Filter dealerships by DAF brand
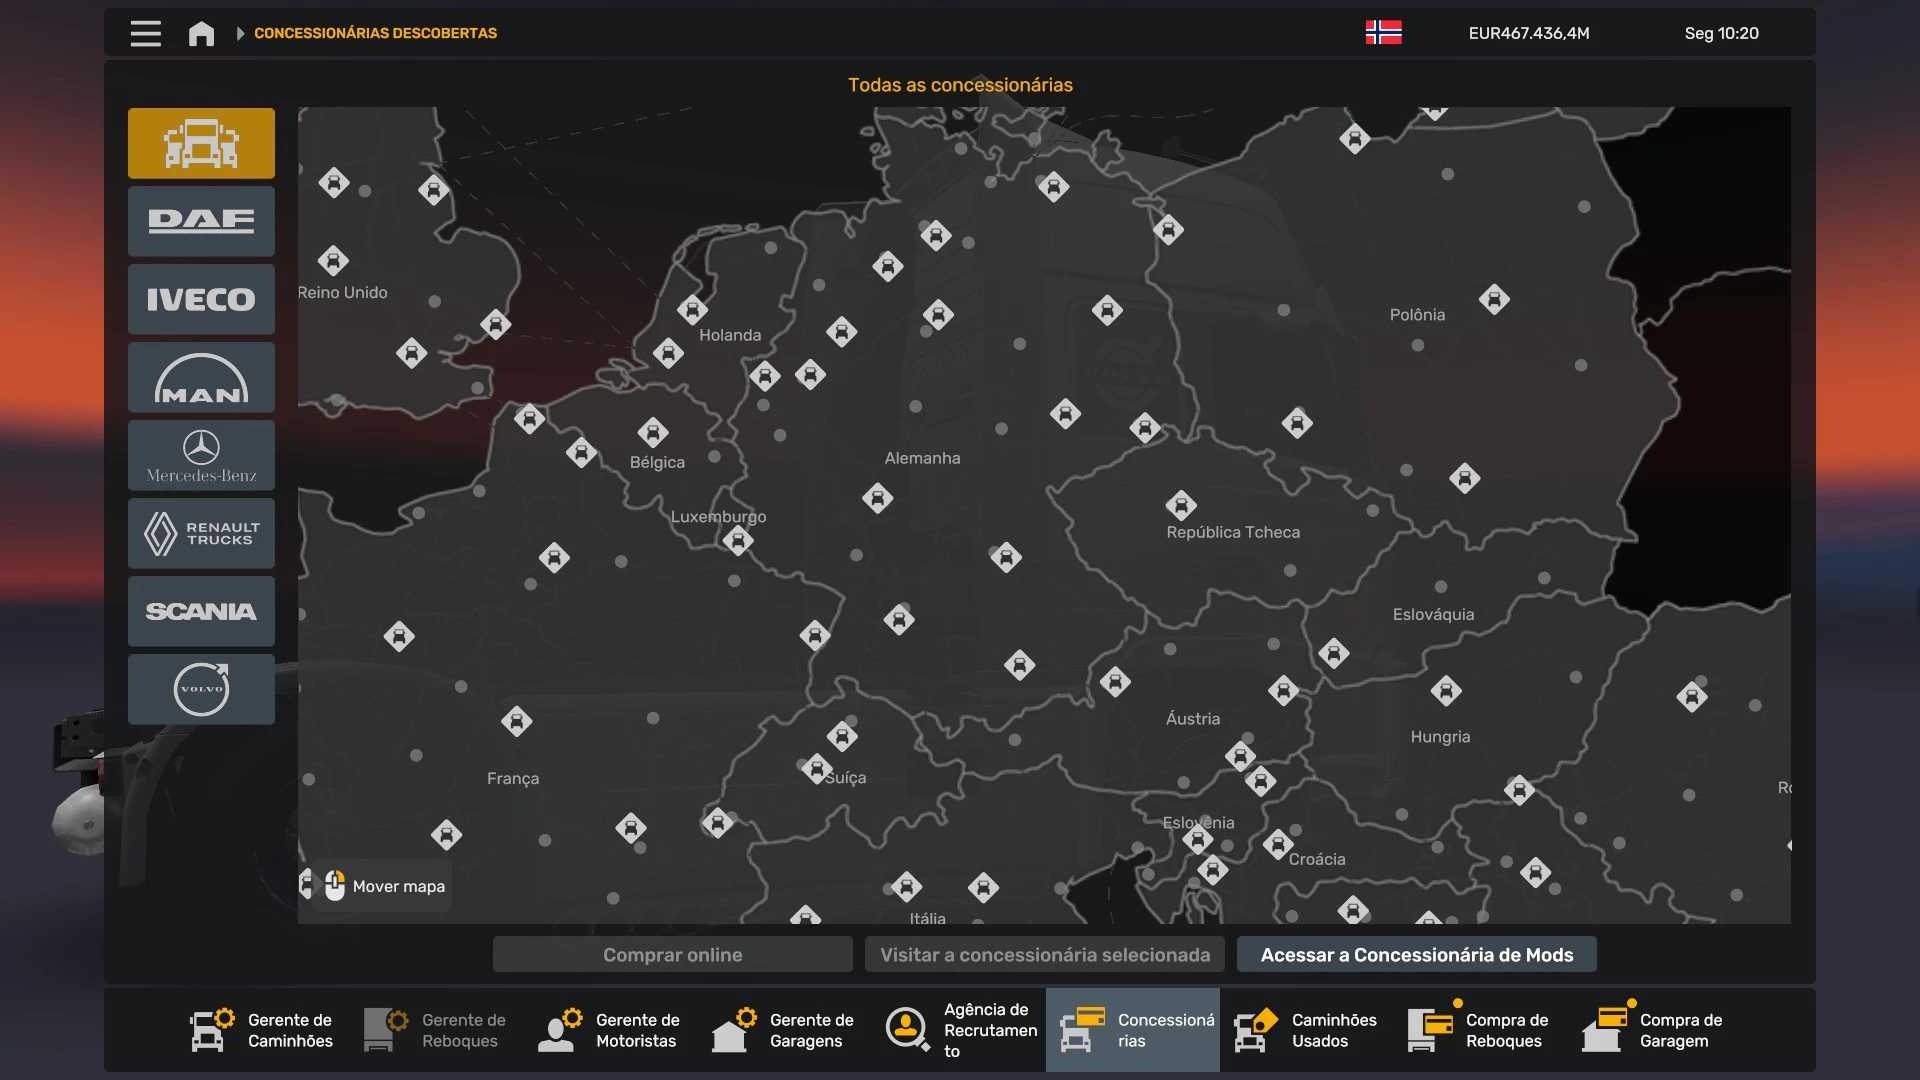The width and height of the screenshot is (1920, 1080). (x=201, y=221)
